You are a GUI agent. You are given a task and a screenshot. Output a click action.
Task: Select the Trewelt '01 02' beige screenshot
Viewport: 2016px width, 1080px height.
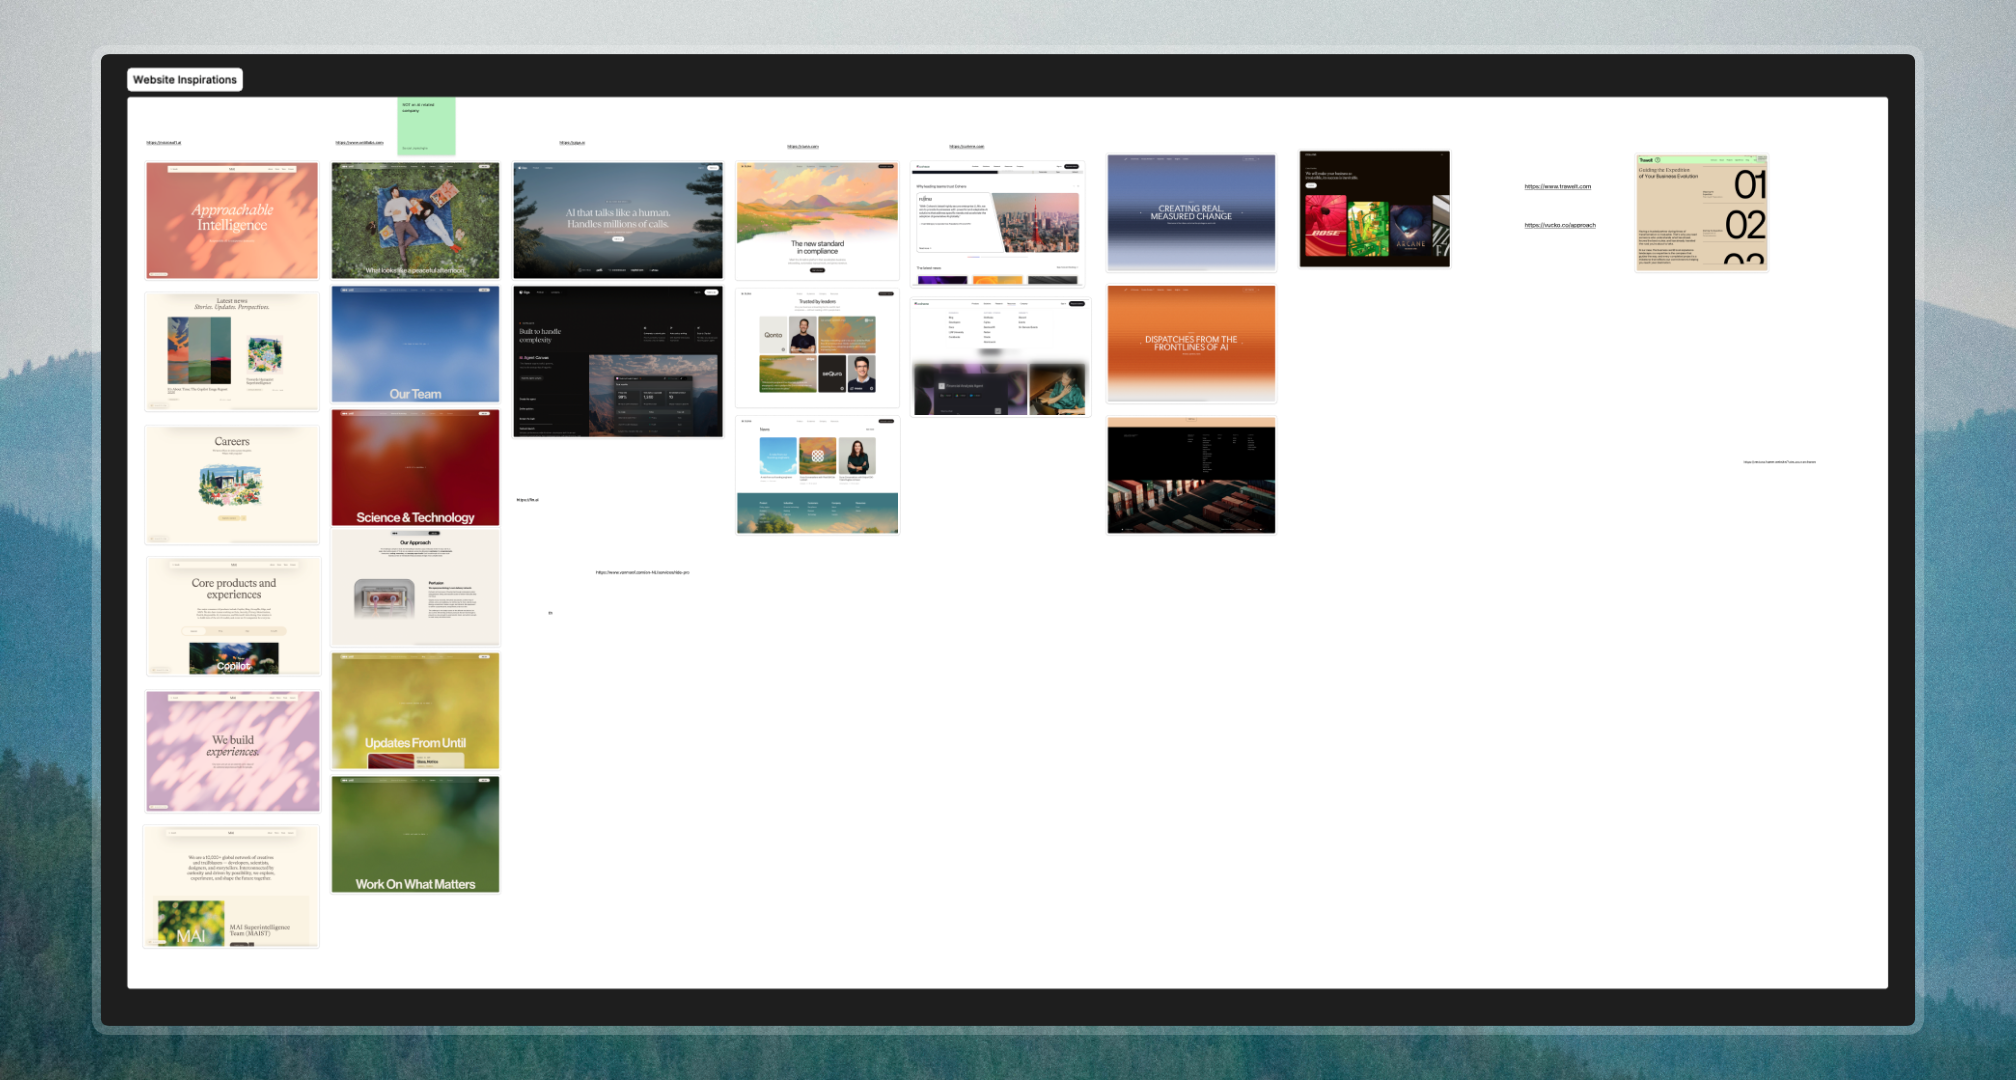[1702, 213]
